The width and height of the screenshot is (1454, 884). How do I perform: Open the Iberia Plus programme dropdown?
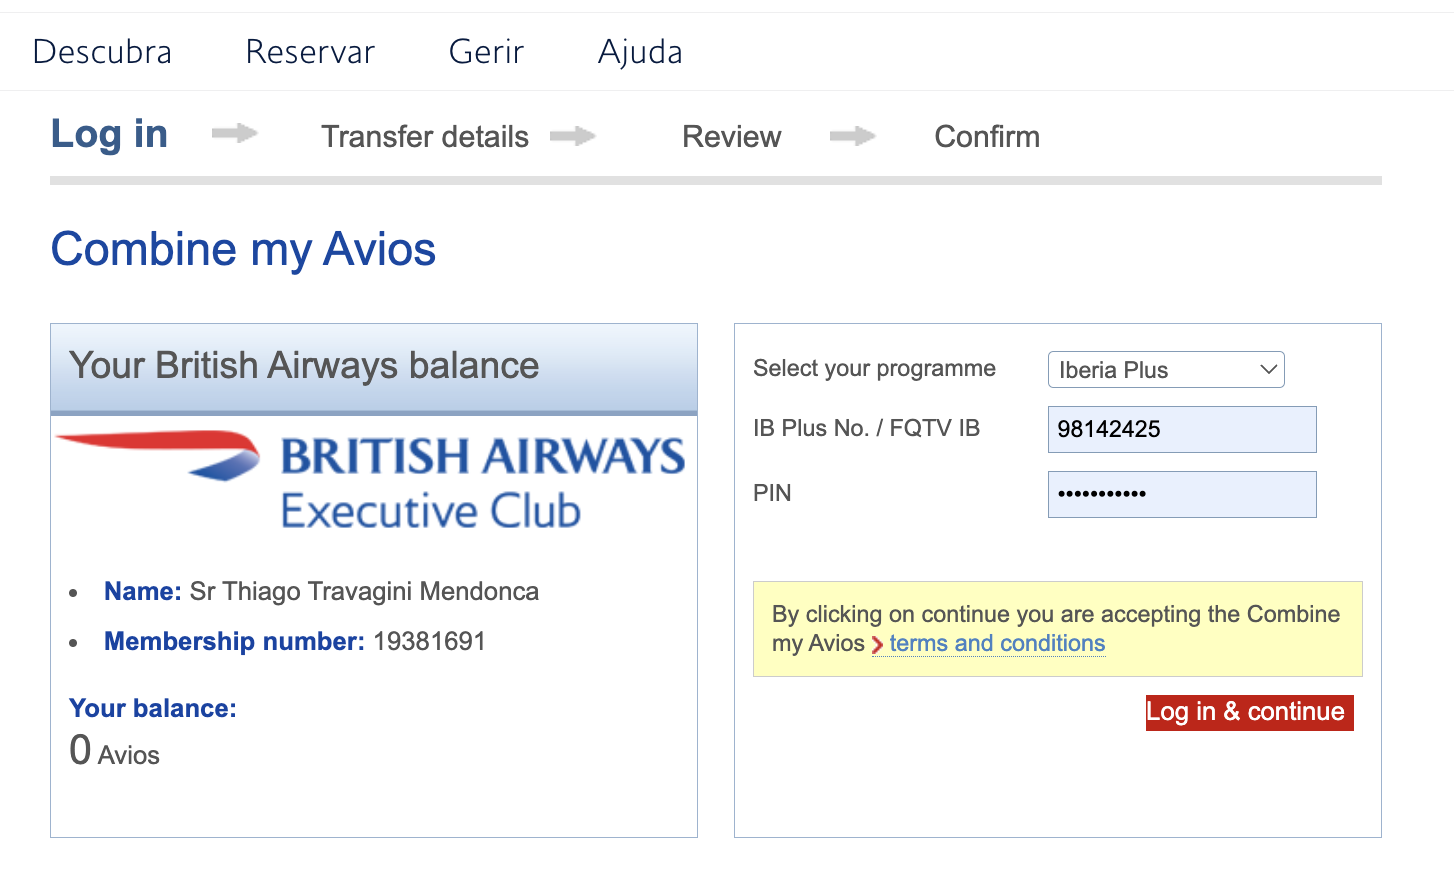tap(1165, 370)
